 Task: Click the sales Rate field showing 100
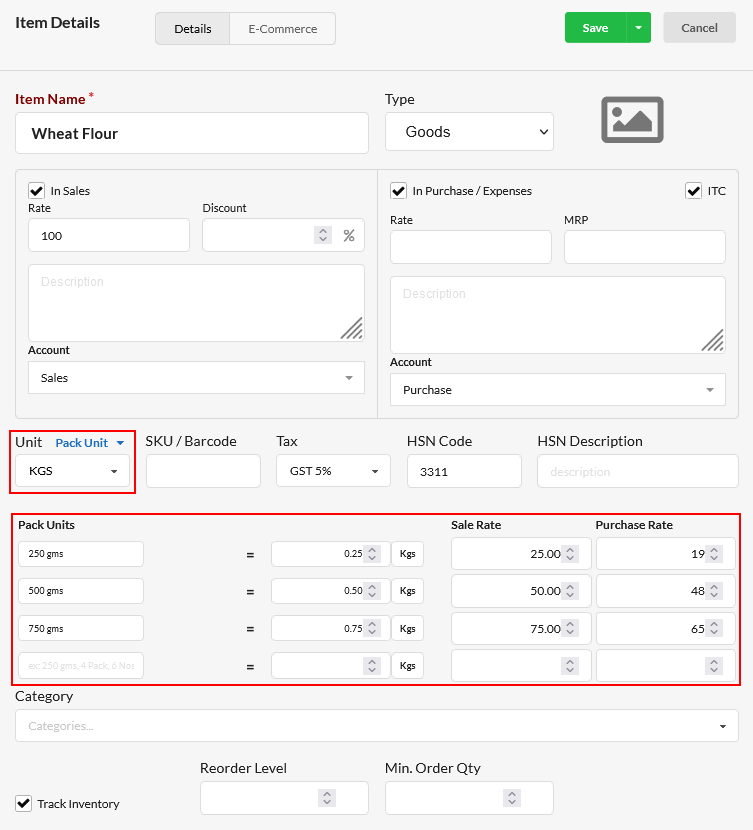click(x=109, y=236)
